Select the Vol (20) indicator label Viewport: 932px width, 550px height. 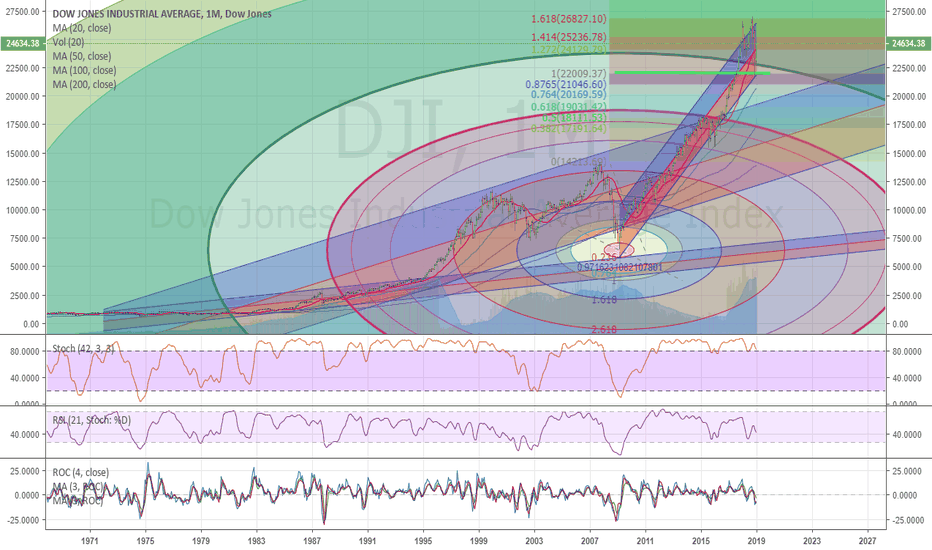[68, 42]
